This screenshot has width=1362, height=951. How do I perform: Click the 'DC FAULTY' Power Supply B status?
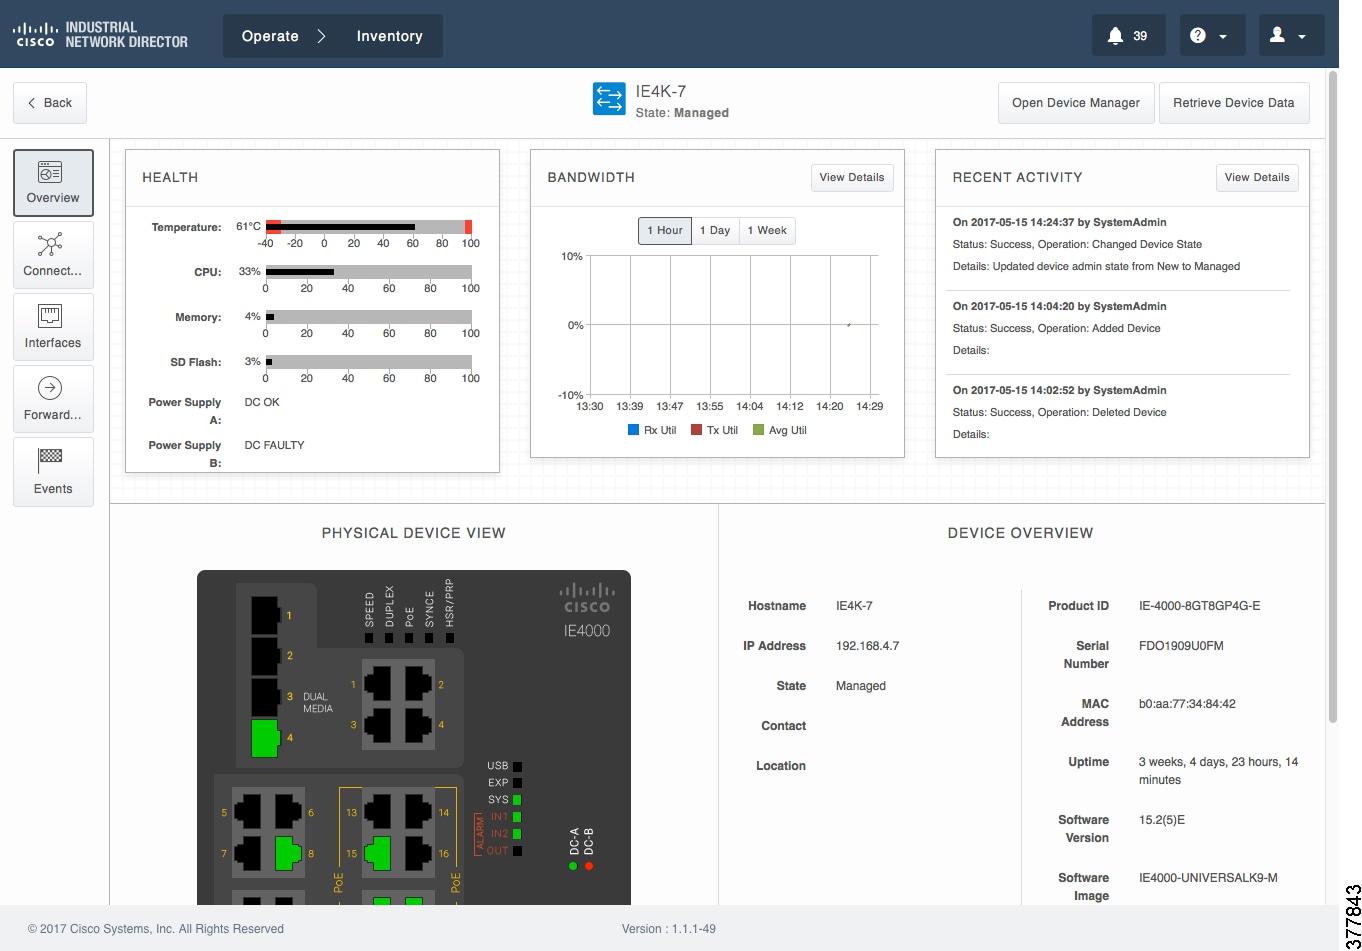(274, 445)
